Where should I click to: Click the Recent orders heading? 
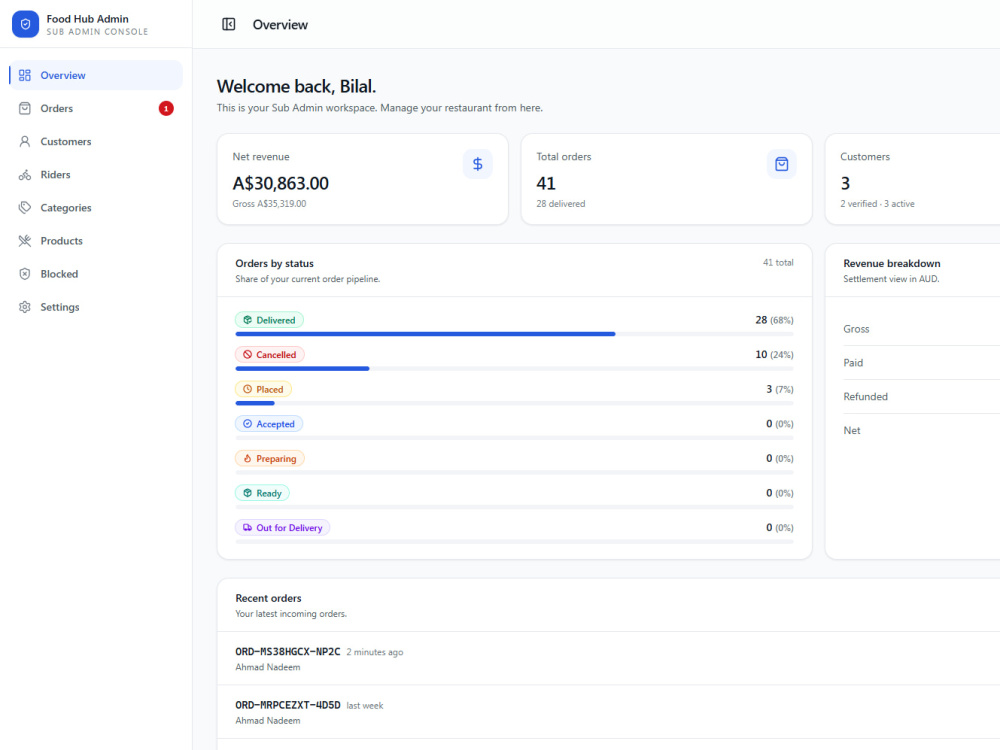coord(268,598)
